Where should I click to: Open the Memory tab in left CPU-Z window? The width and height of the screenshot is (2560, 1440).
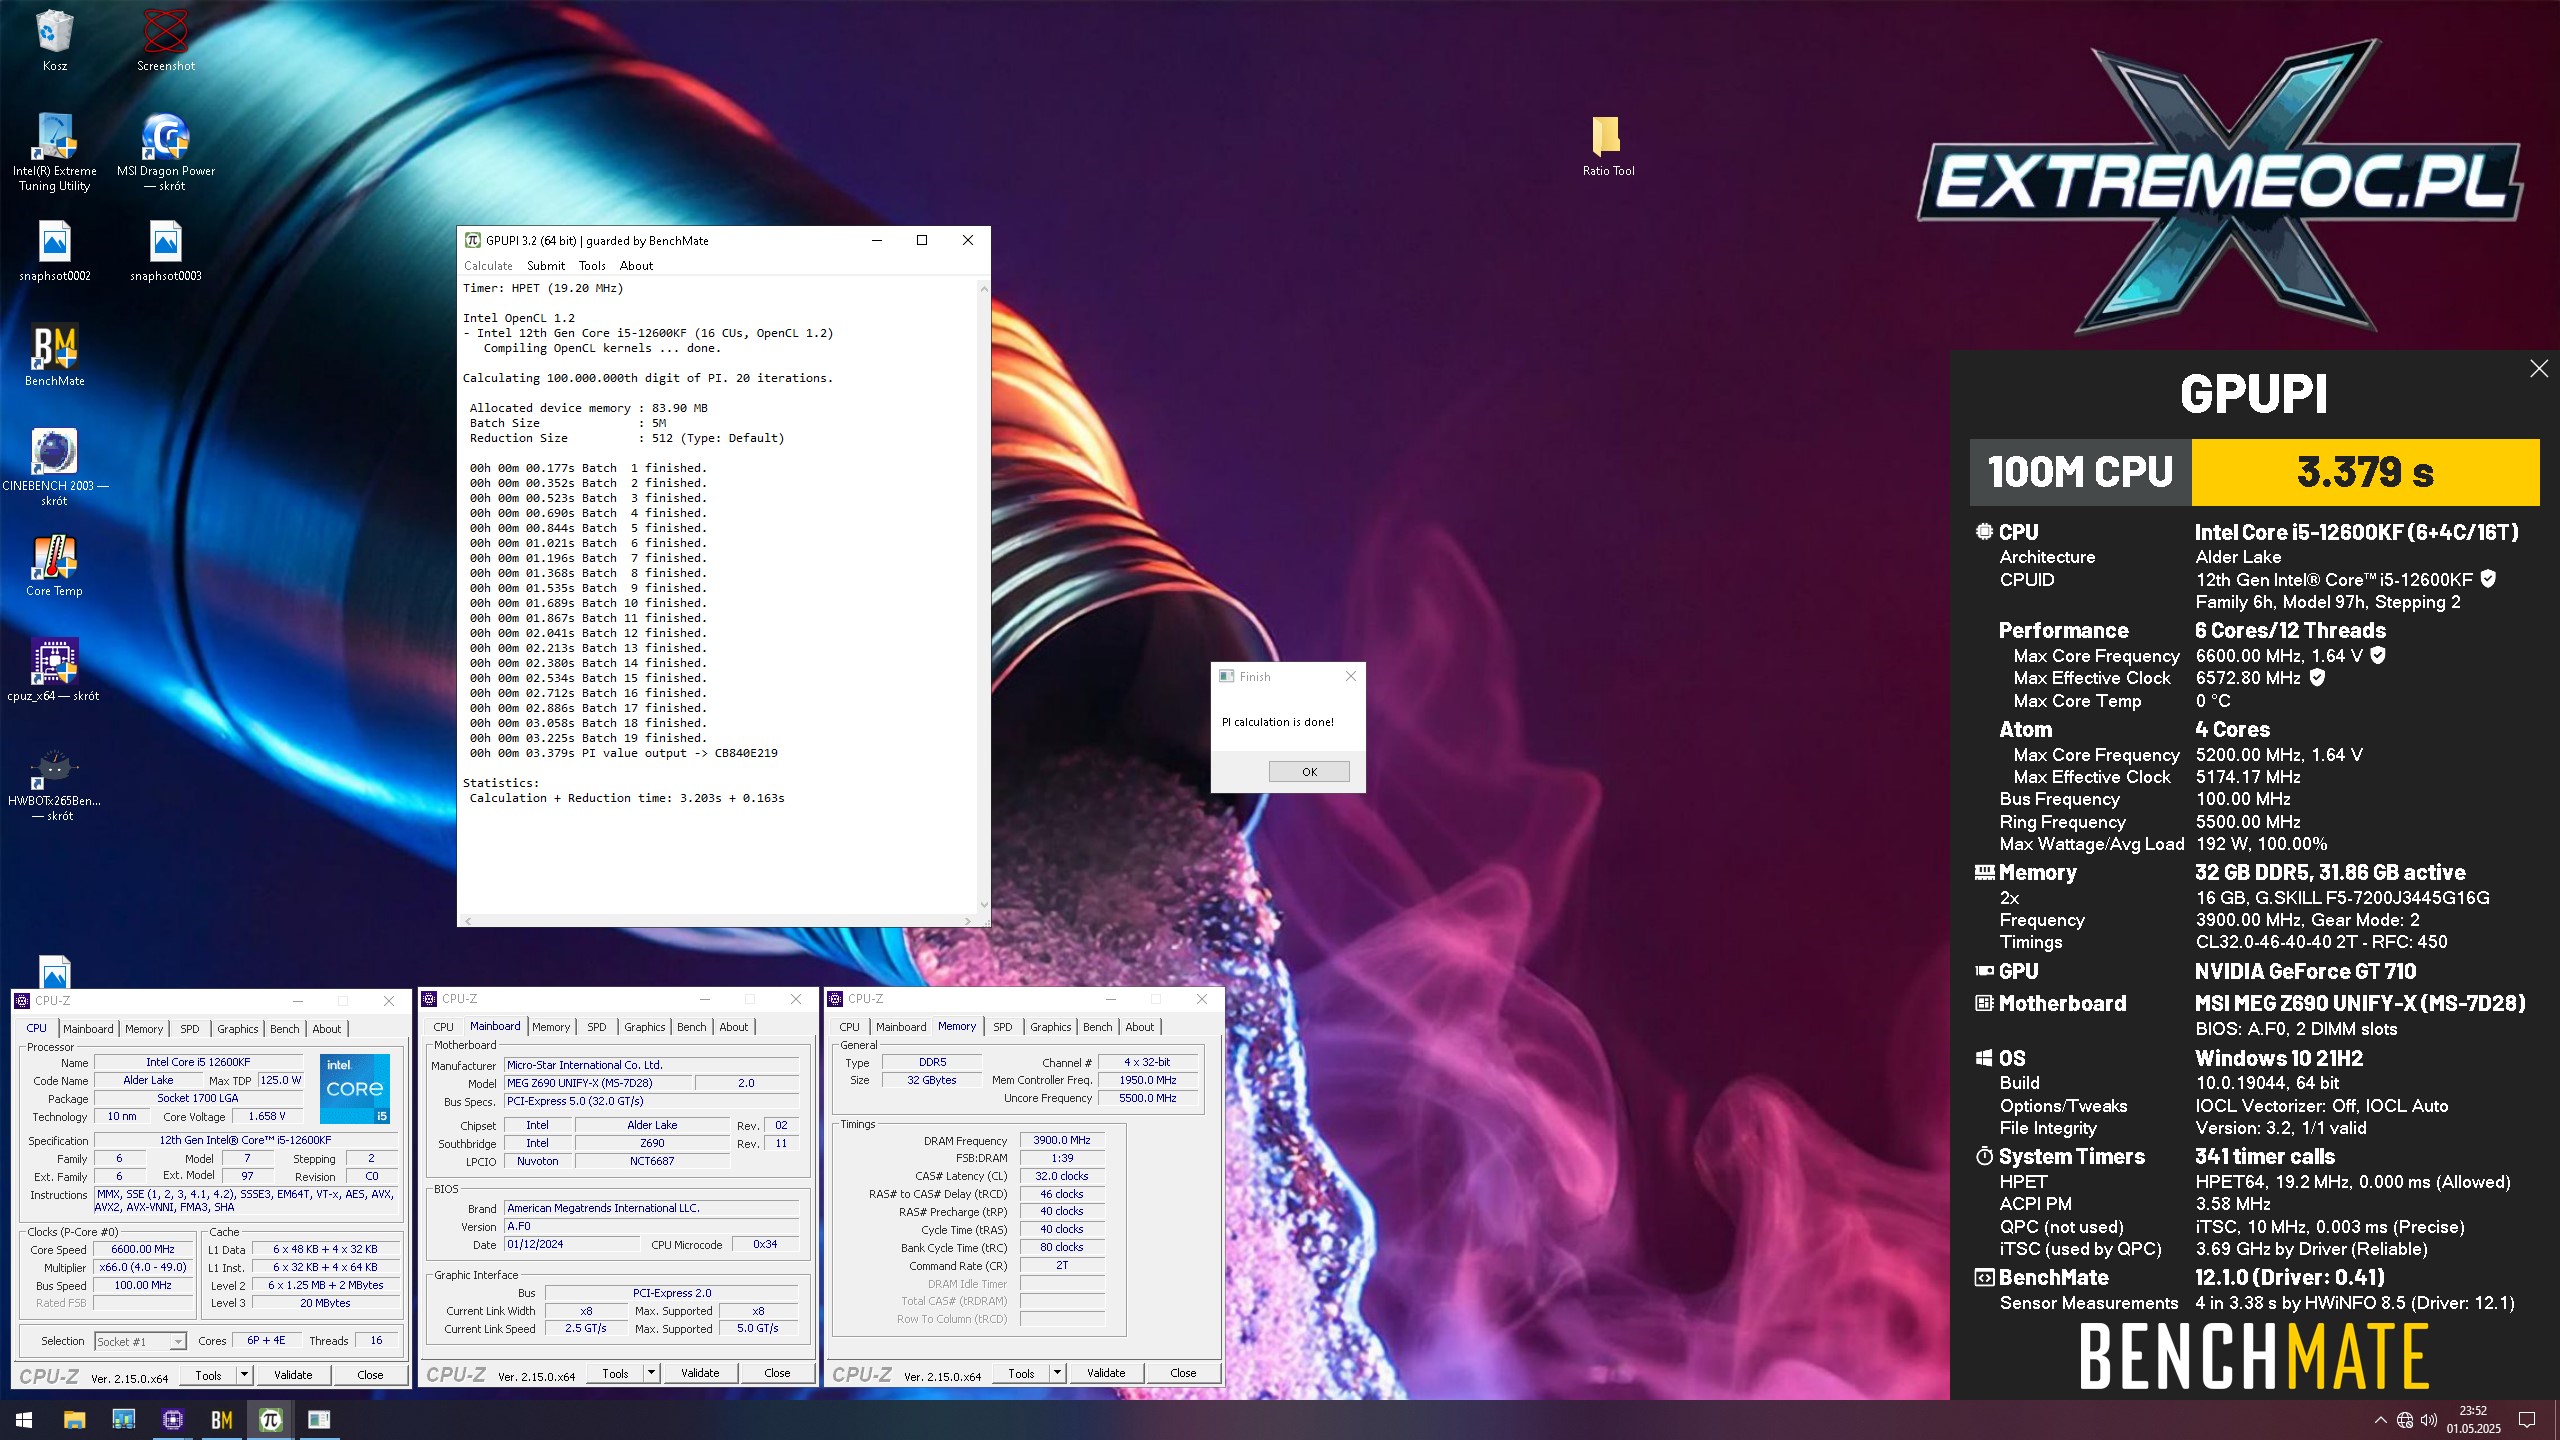coord(144,1029)
